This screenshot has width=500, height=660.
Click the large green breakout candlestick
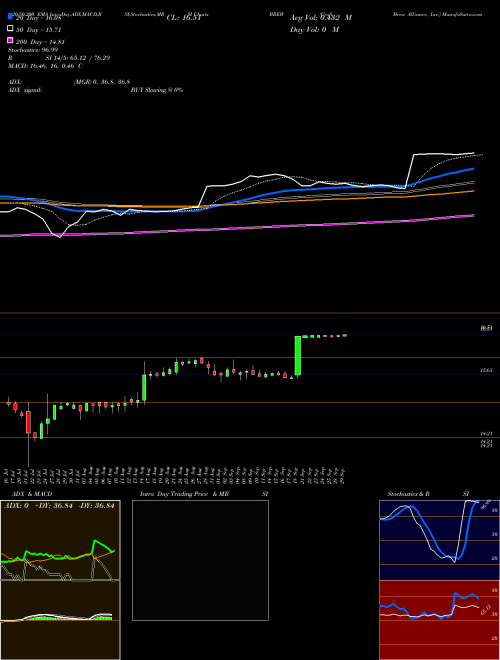[298, 356]
